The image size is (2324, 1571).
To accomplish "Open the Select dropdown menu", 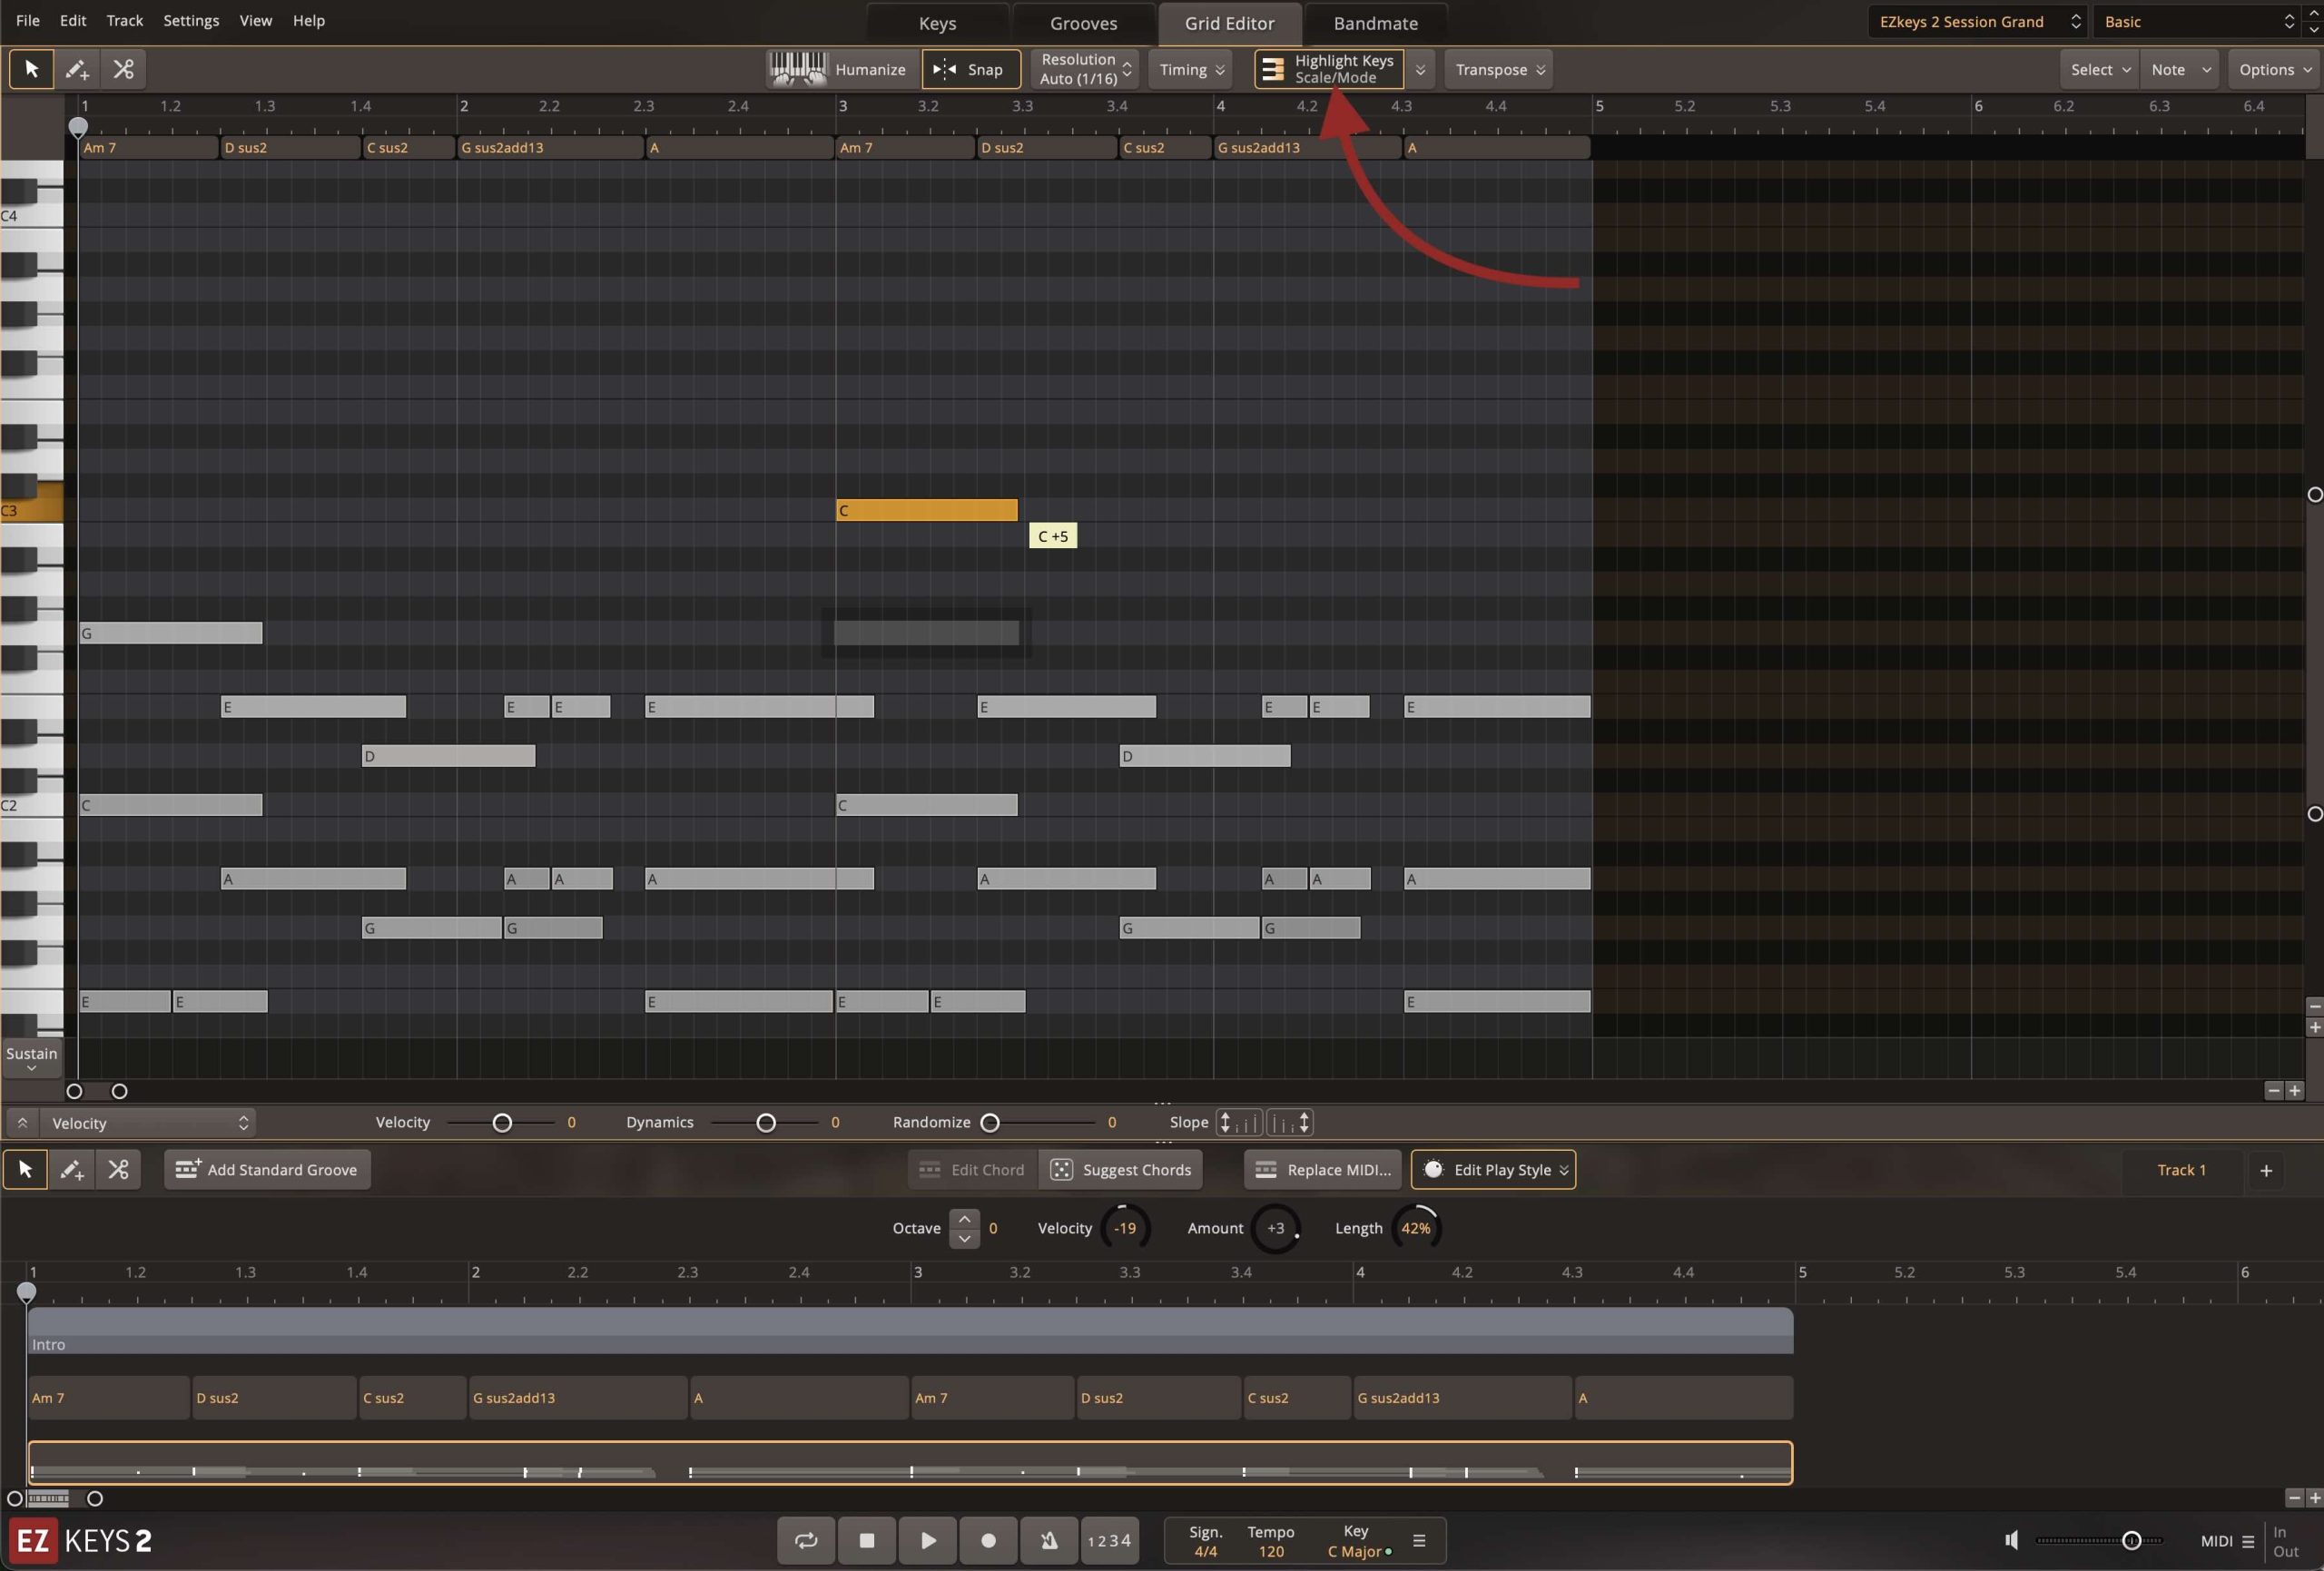I will tap(2099, 69).
